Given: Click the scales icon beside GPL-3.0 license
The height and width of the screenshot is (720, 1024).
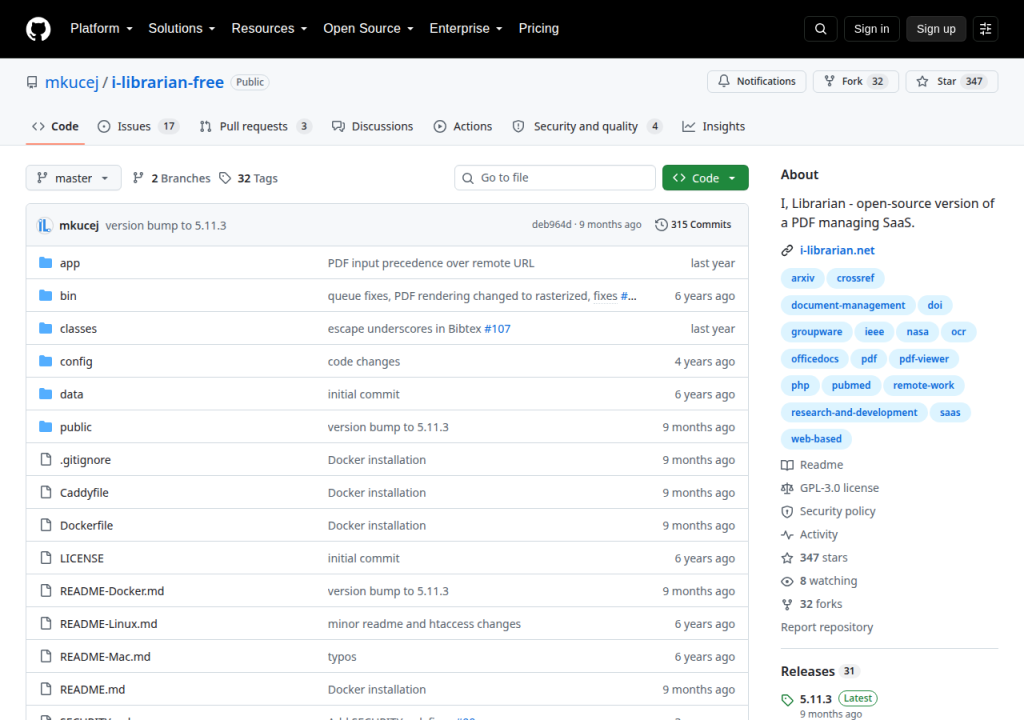Looking at the screenshot, I should coord(787,488).
